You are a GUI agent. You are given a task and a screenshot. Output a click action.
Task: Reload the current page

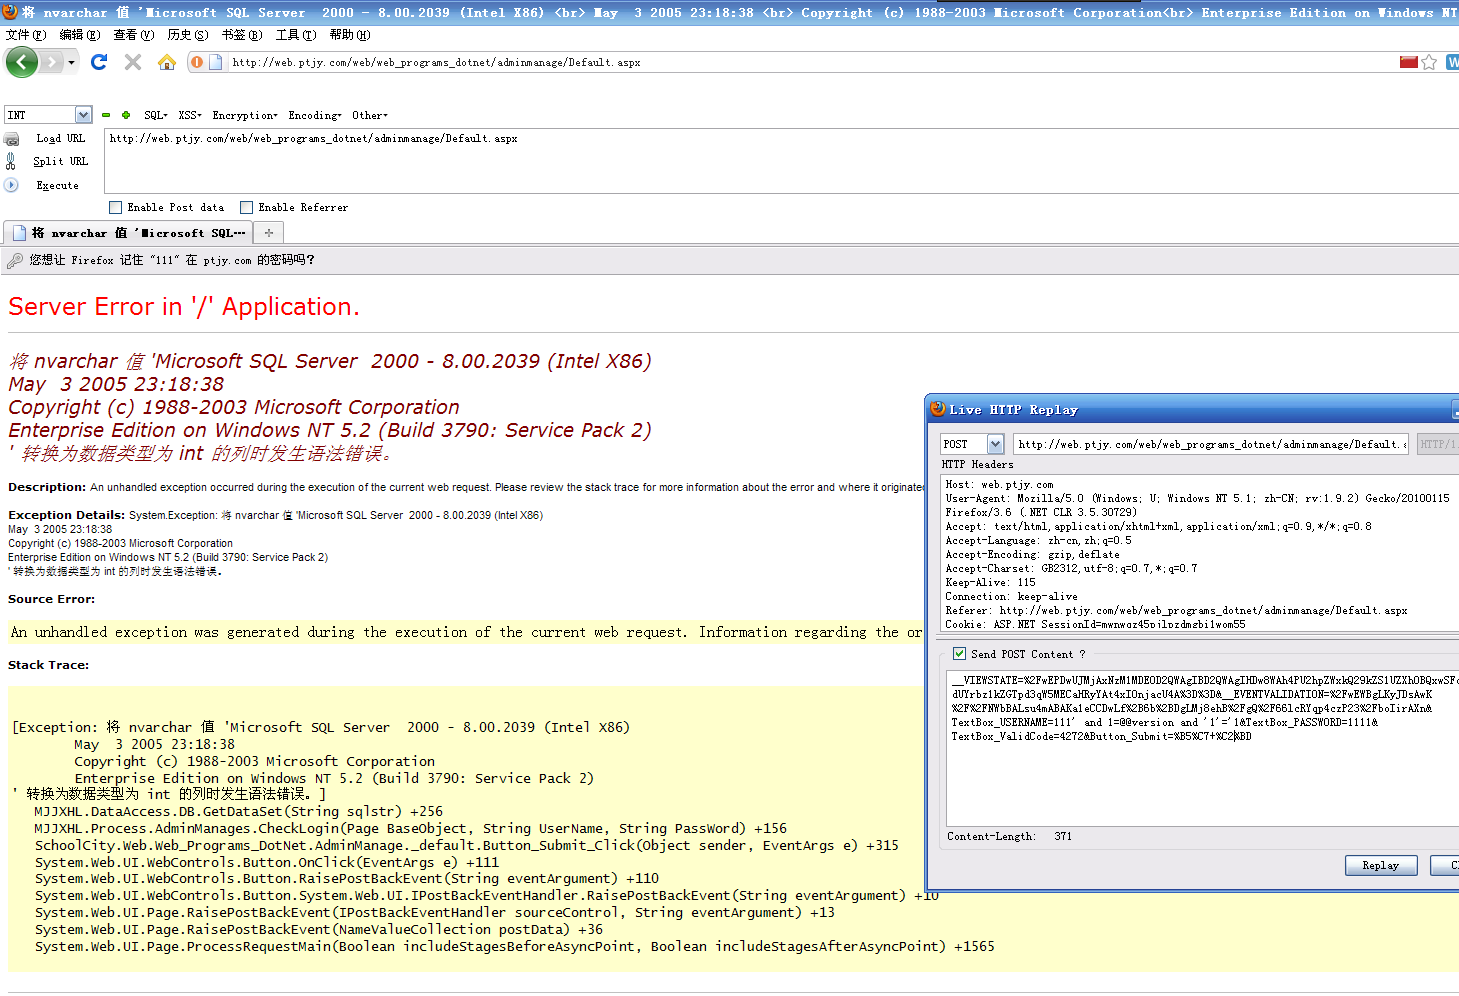tap(99, 62)
